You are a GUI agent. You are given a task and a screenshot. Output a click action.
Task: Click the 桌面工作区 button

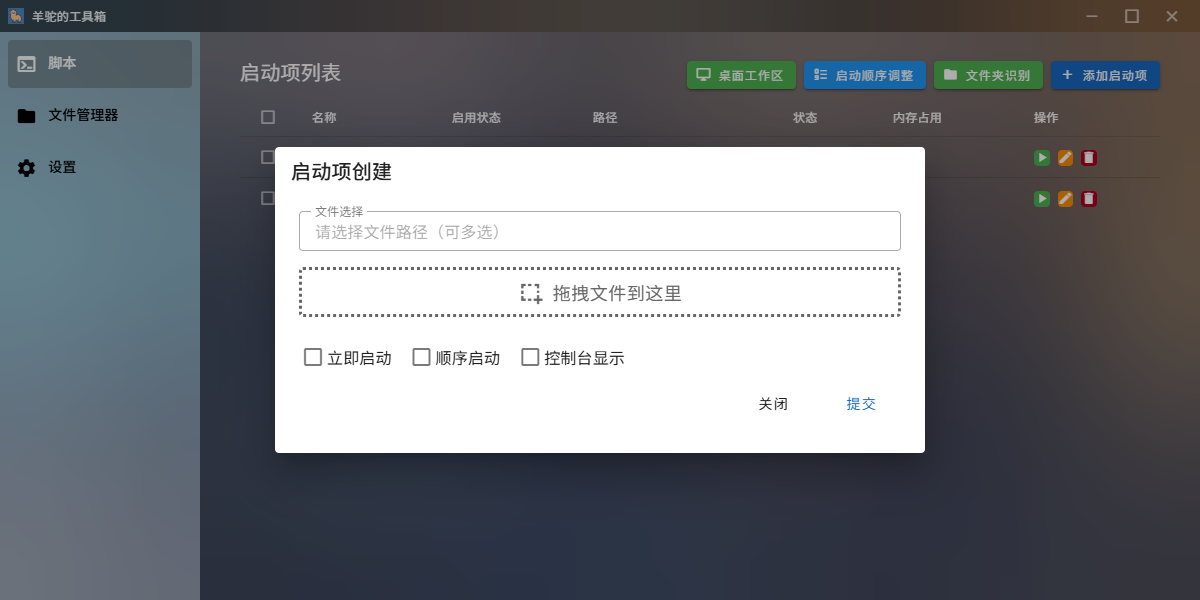pyautogui.click(x=741, y=75)
